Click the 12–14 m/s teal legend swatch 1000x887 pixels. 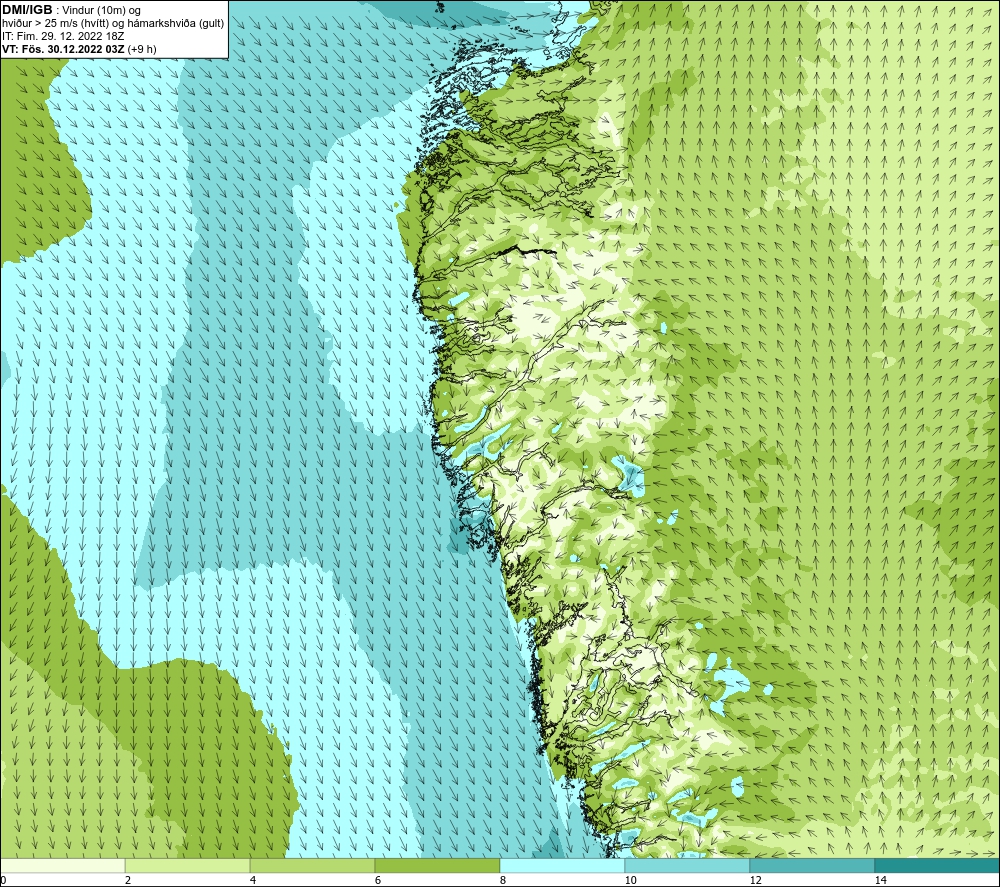[x=812, y=866]
